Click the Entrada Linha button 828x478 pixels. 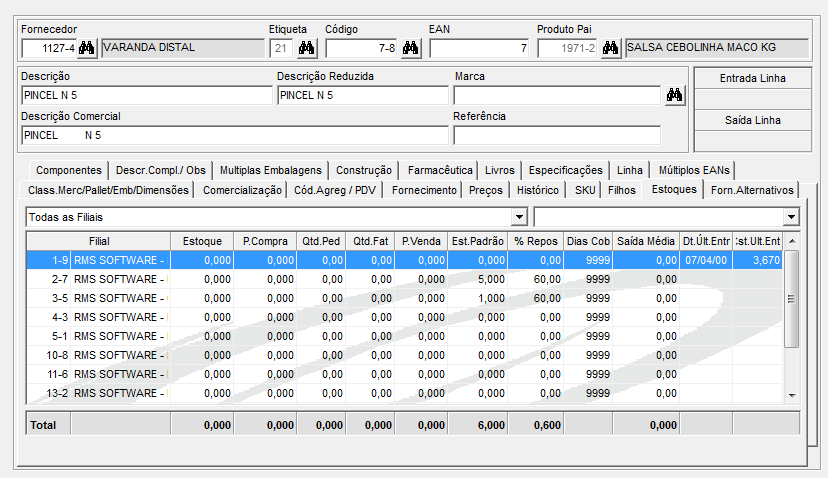coord(752,78)
